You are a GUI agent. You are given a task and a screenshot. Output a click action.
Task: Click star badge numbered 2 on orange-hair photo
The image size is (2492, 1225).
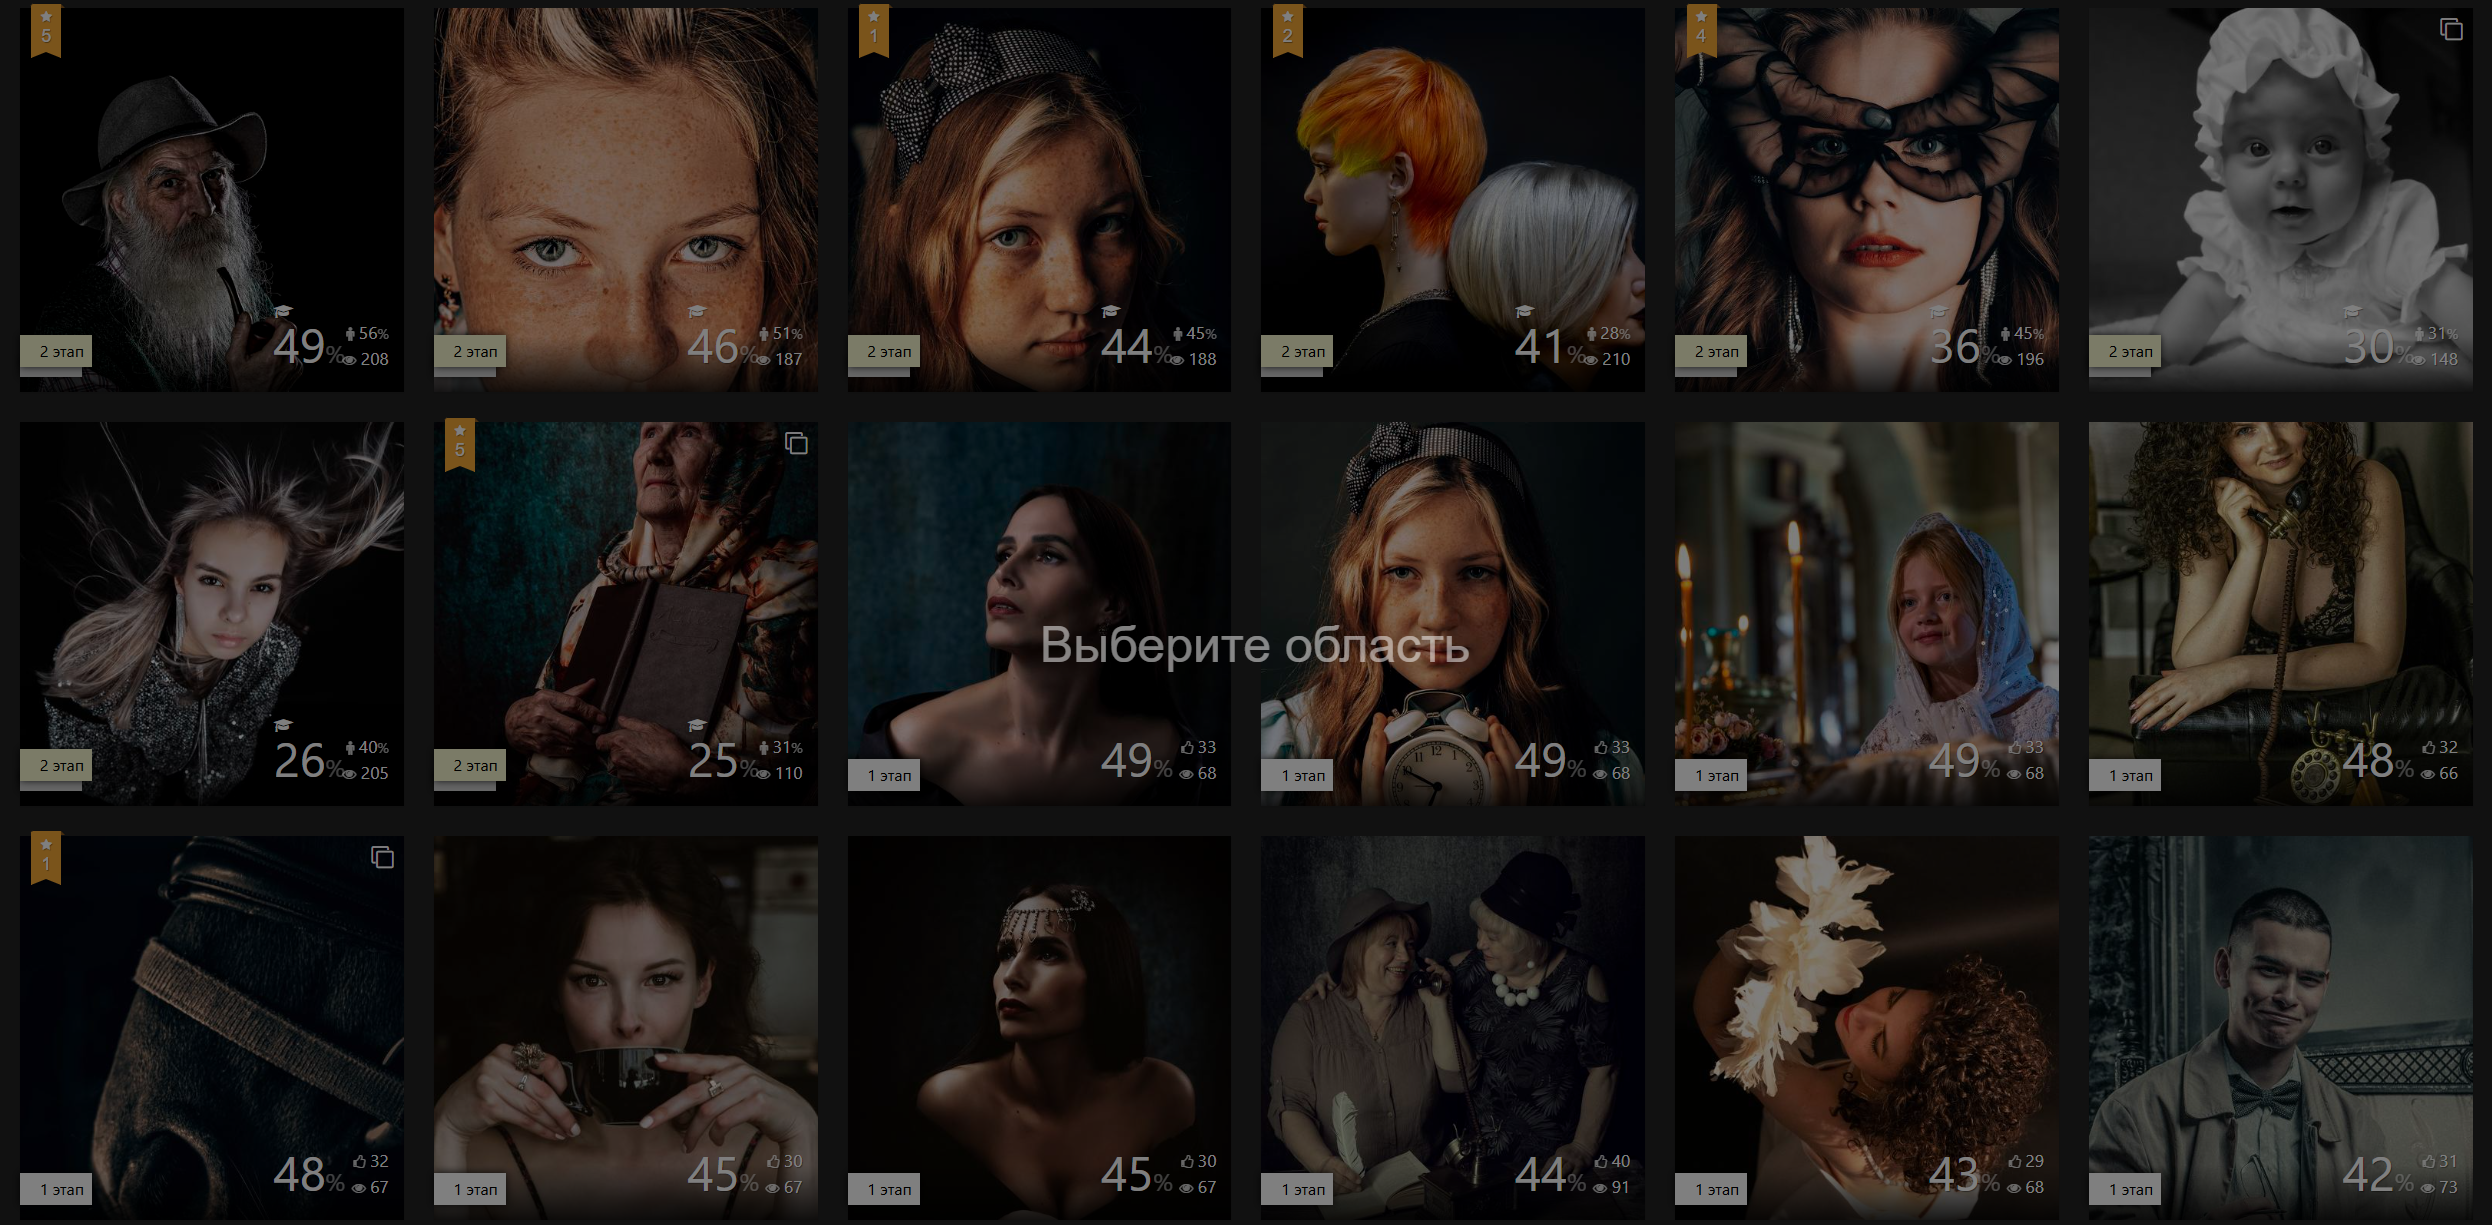tap(1287, 30)
